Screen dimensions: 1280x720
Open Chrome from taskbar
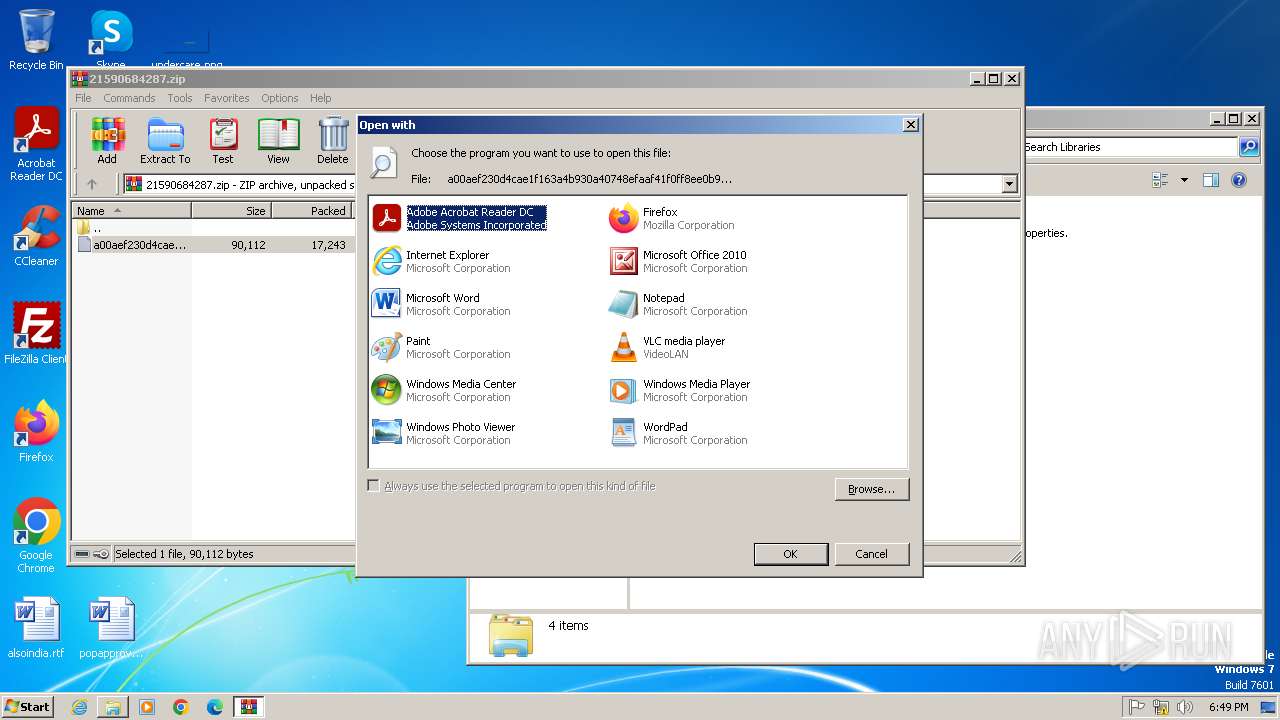pos(181,707)
